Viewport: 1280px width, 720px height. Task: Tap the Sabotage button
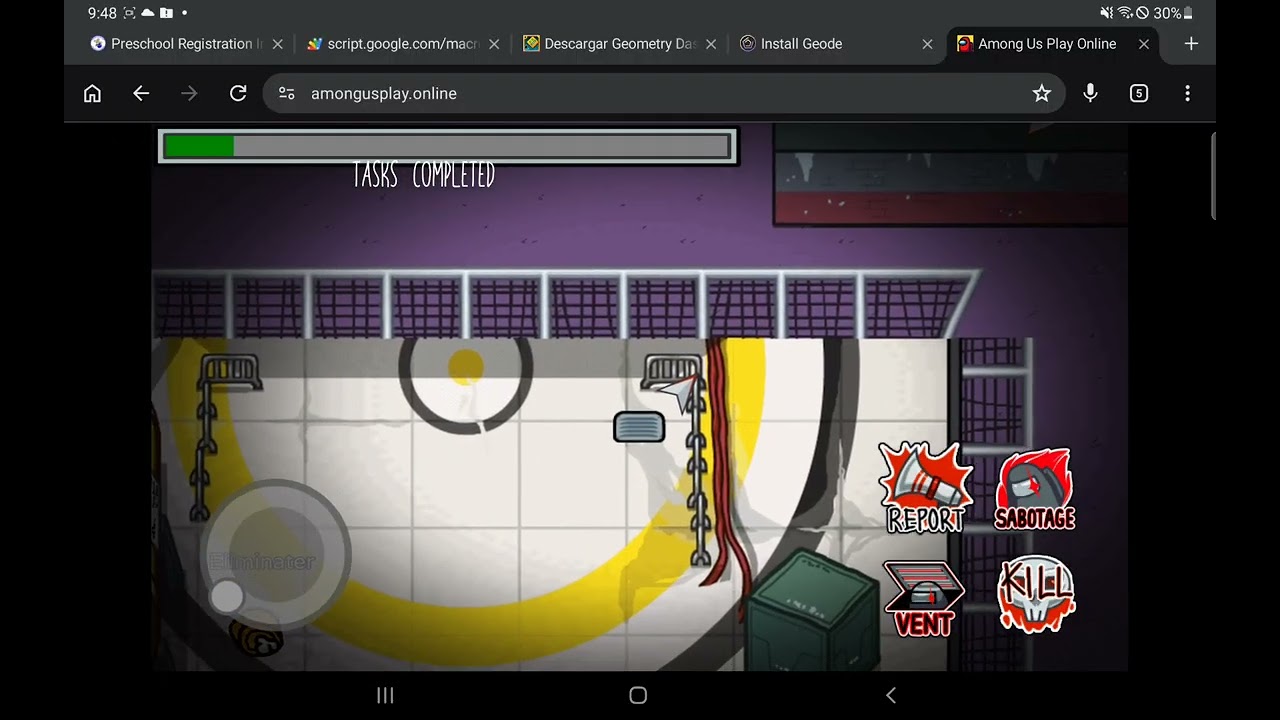tap(1035, 489)
